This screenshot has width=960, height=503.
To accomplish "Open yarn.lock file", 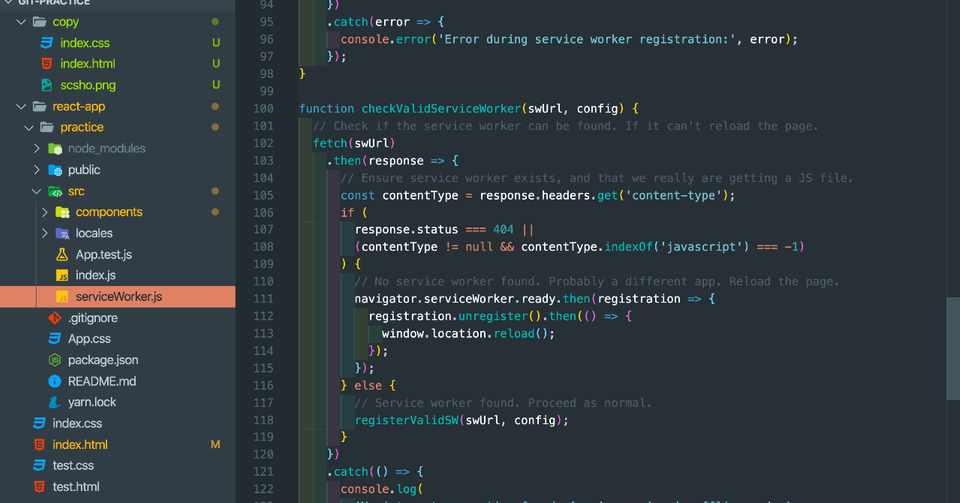I will click(92, 403).
